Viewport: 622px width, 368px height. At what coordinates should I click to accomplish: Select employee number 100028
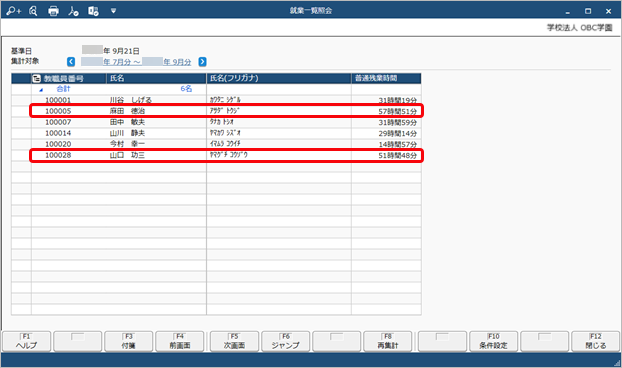click(58, 155)
